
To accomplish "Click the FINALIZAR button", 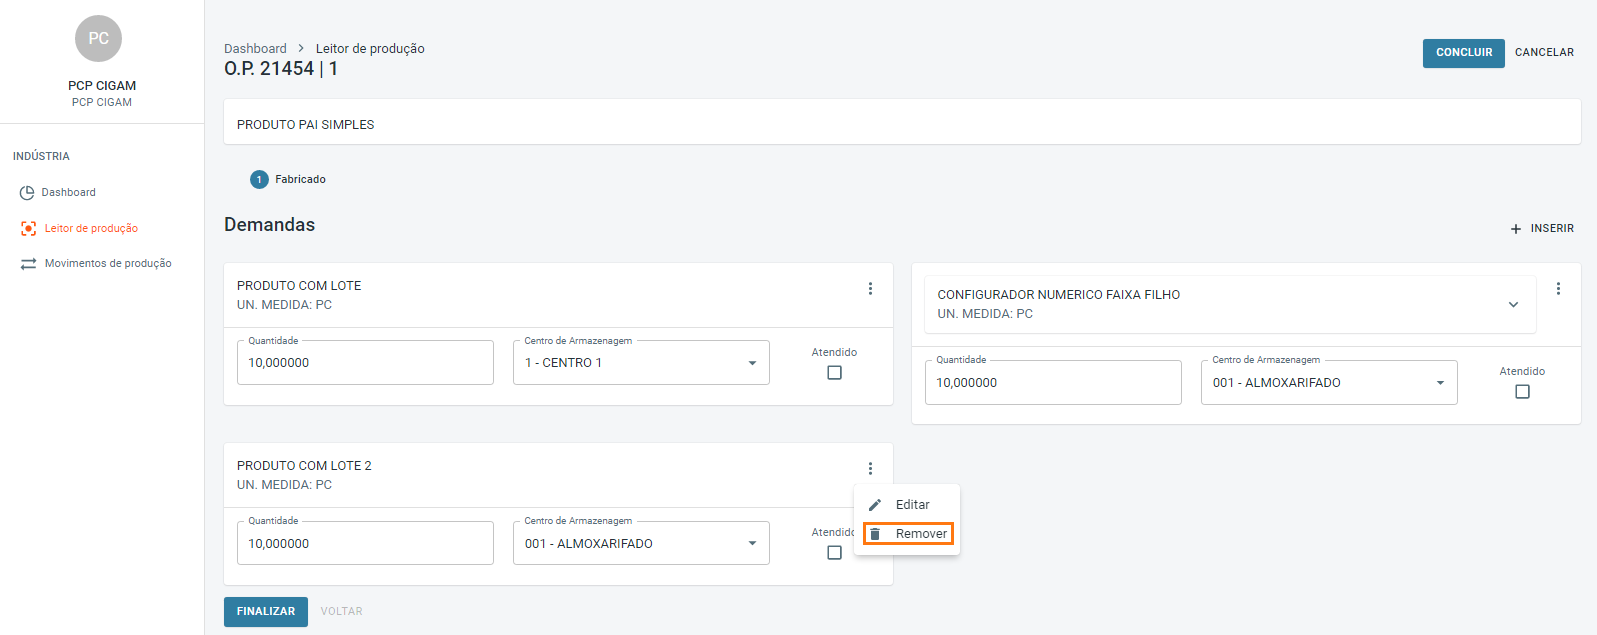I will point(266,612).
